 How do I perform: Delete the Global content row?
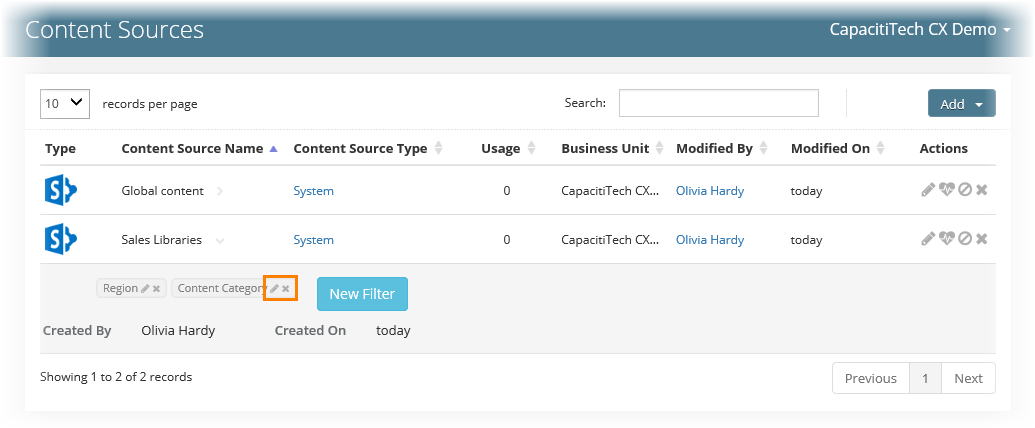(982, 190)
